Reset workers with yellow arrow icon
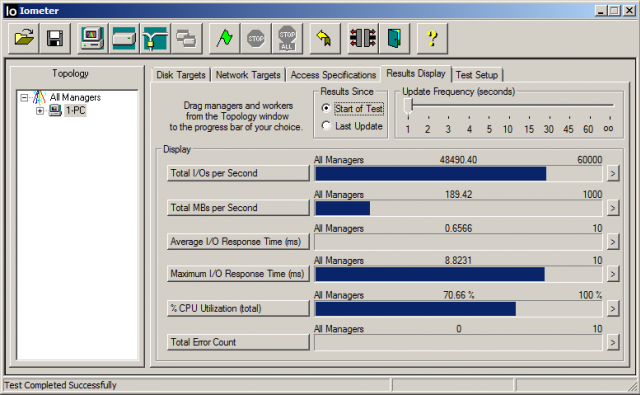Viewport: 640px width, 395px height. click(325, 38)
